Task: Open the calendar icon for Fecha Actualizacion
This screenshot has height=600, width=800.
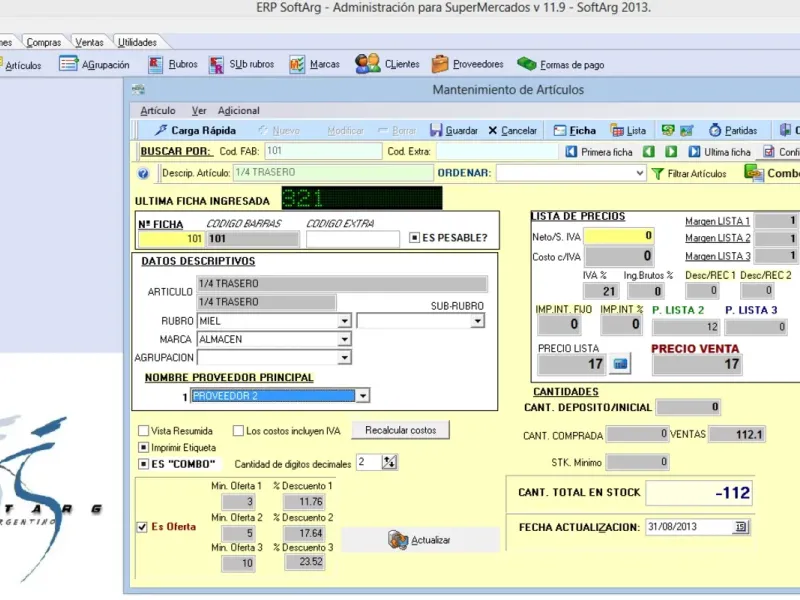Action: click(x=740, y=527)
